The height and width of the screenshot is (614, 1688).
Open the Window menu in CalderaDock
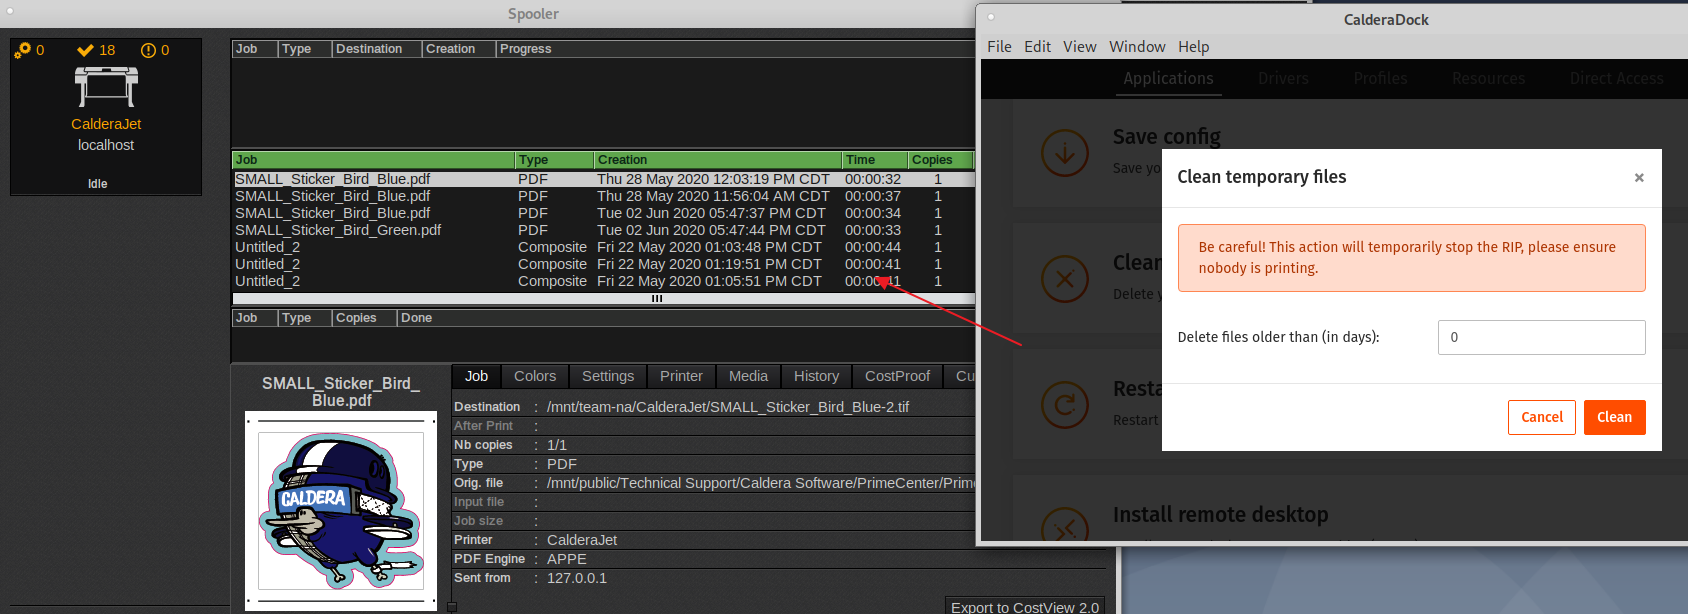[1136, 47]
